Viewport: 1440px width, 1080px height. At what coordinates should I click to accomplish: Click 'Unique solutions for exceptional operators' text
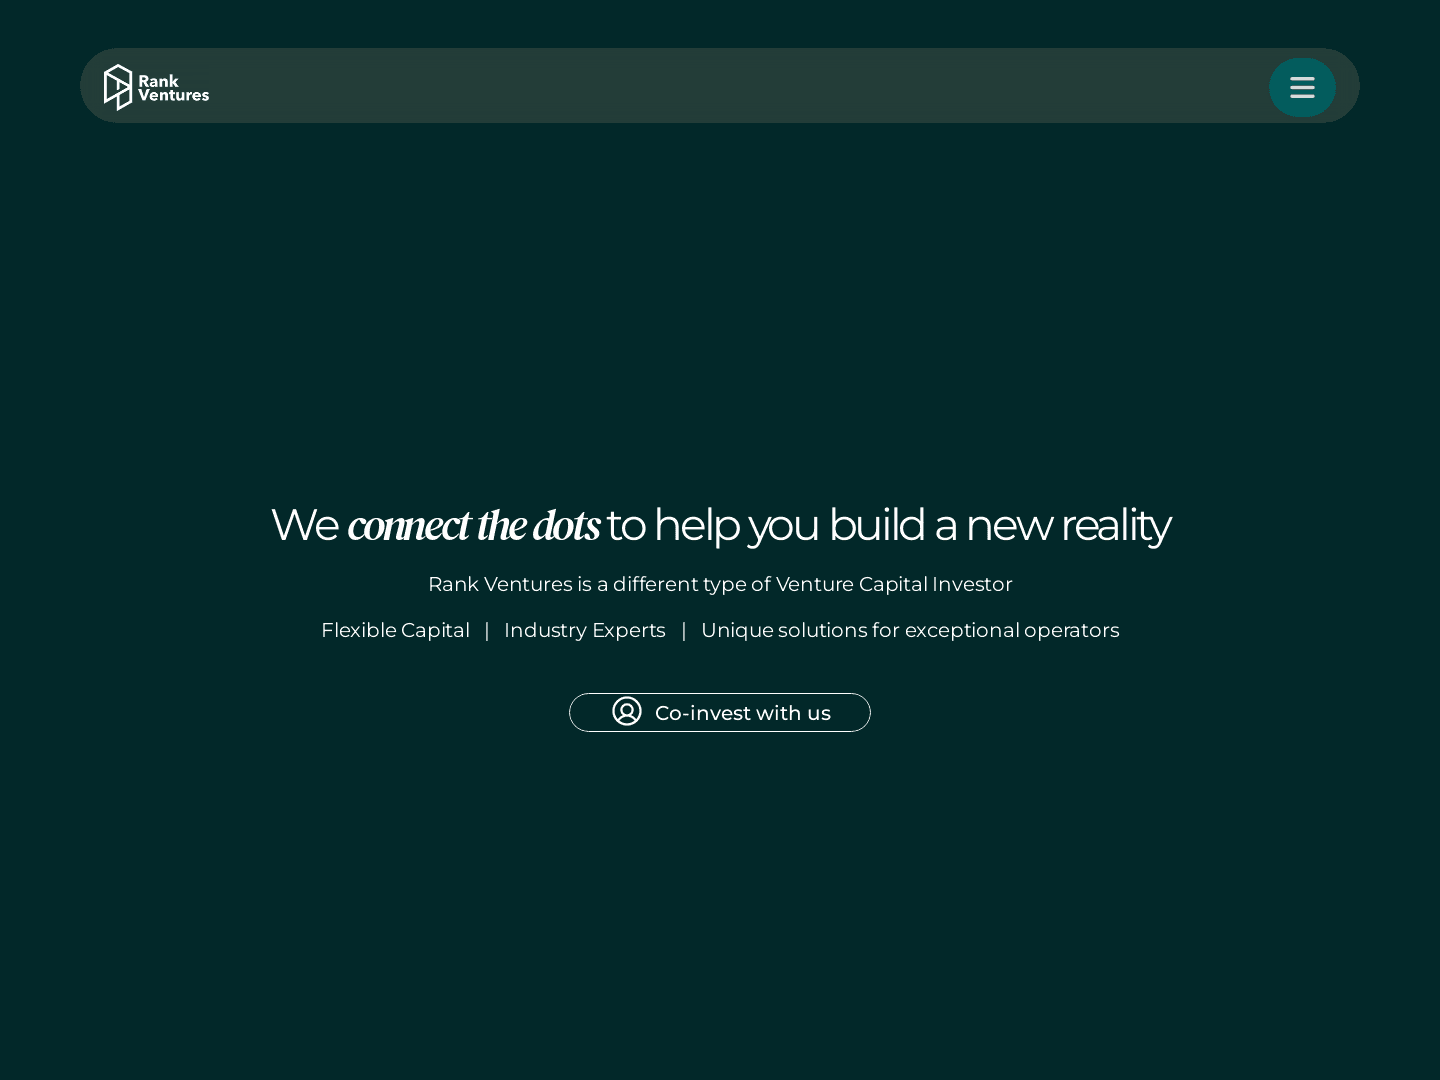point(909,630)
